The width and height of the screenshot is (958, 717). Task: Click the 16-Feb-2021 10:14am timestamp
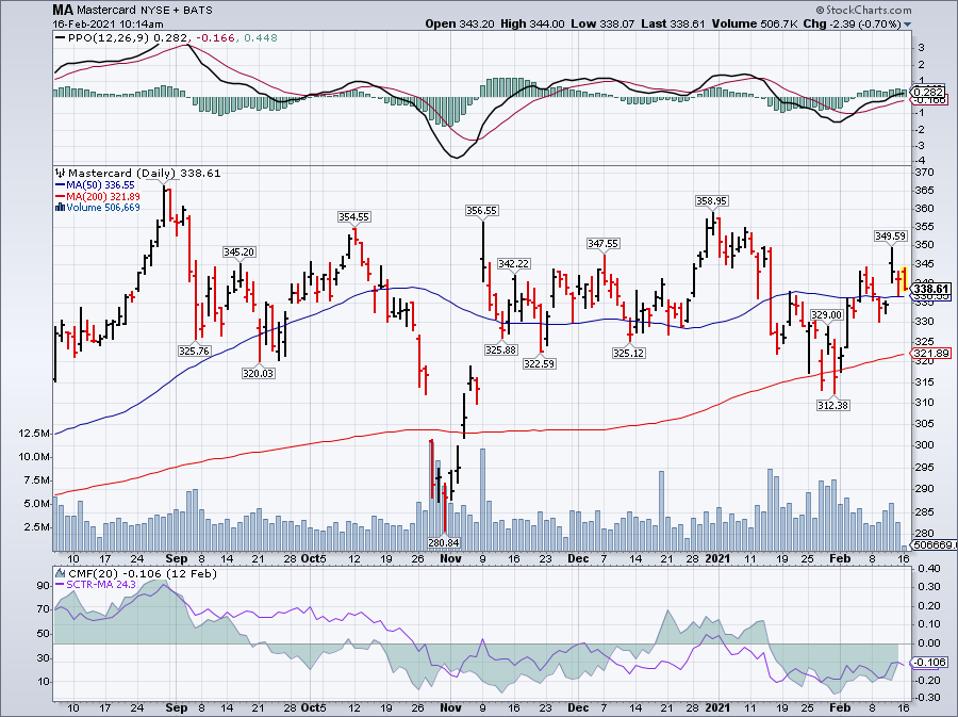[108, 24]
